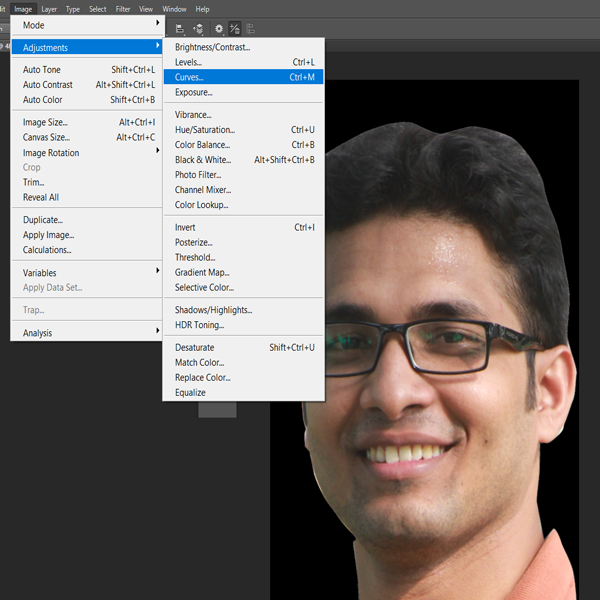
Task: Expand the Variables submenu
Action: click(x=88, y=273)
